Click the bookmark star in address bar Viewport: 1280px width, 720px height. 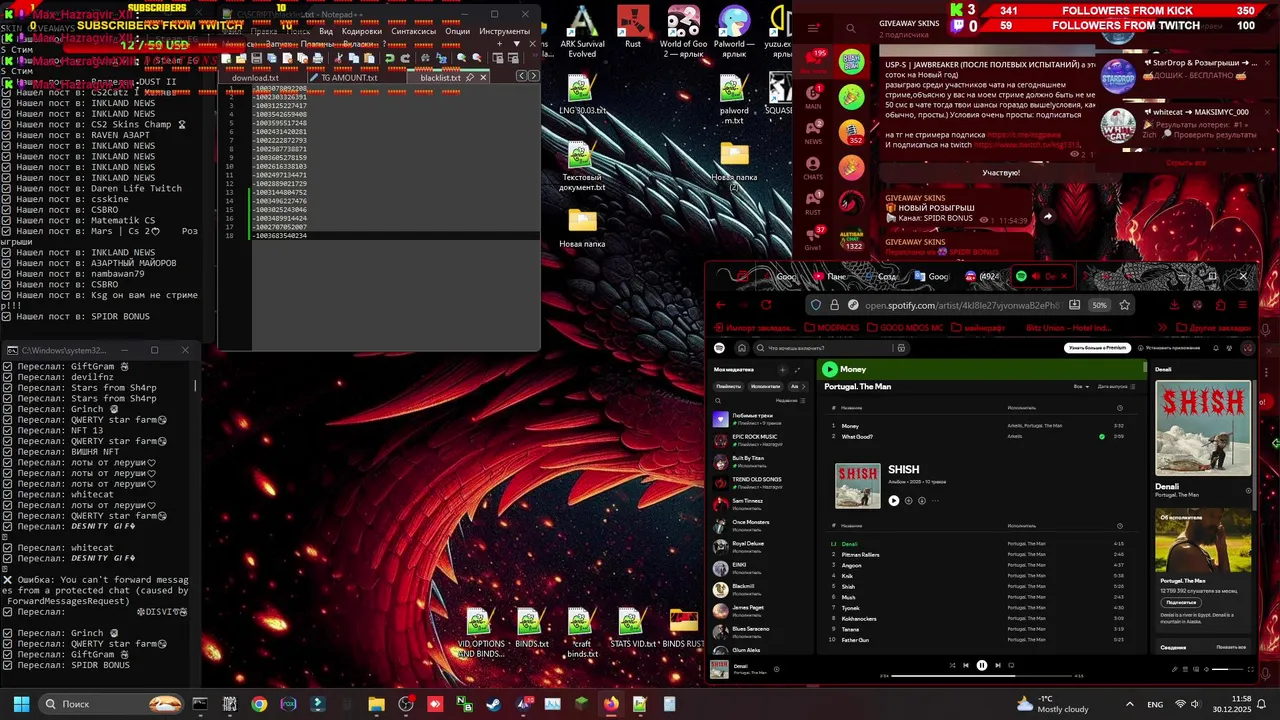[x=1124, y=305]
